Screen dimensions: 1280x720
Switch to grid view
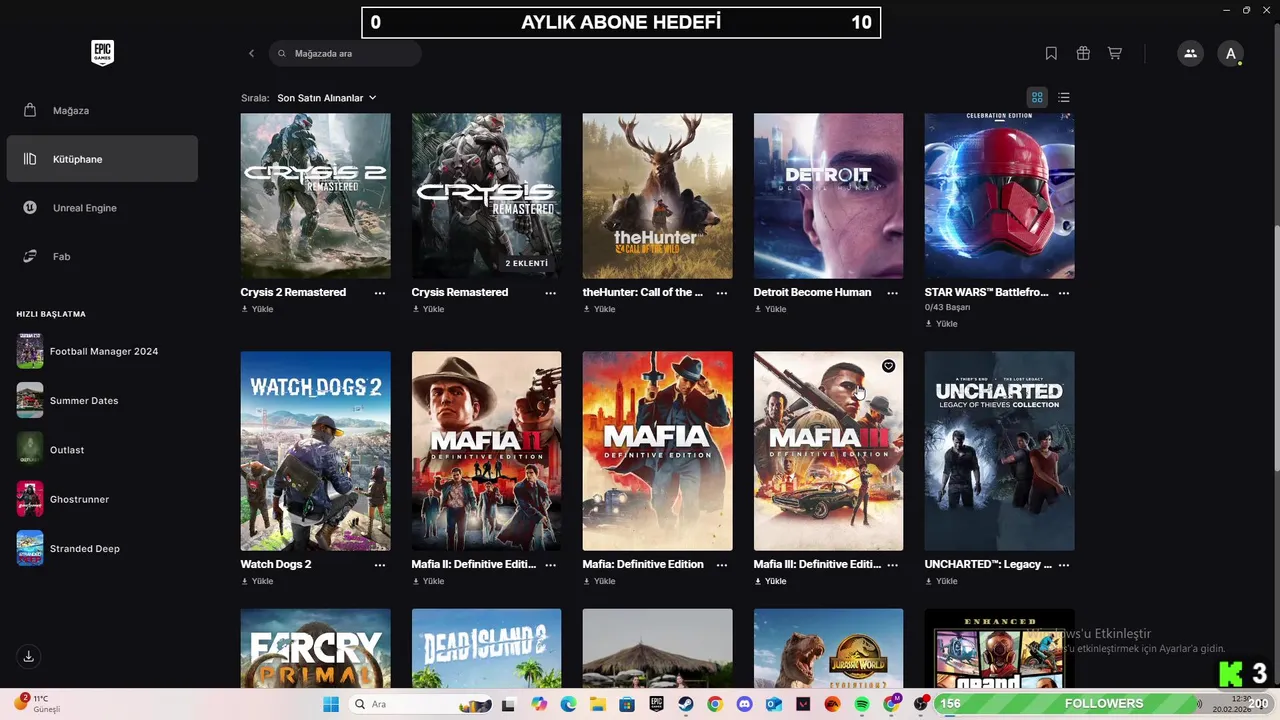click(x=1037, y=97)
